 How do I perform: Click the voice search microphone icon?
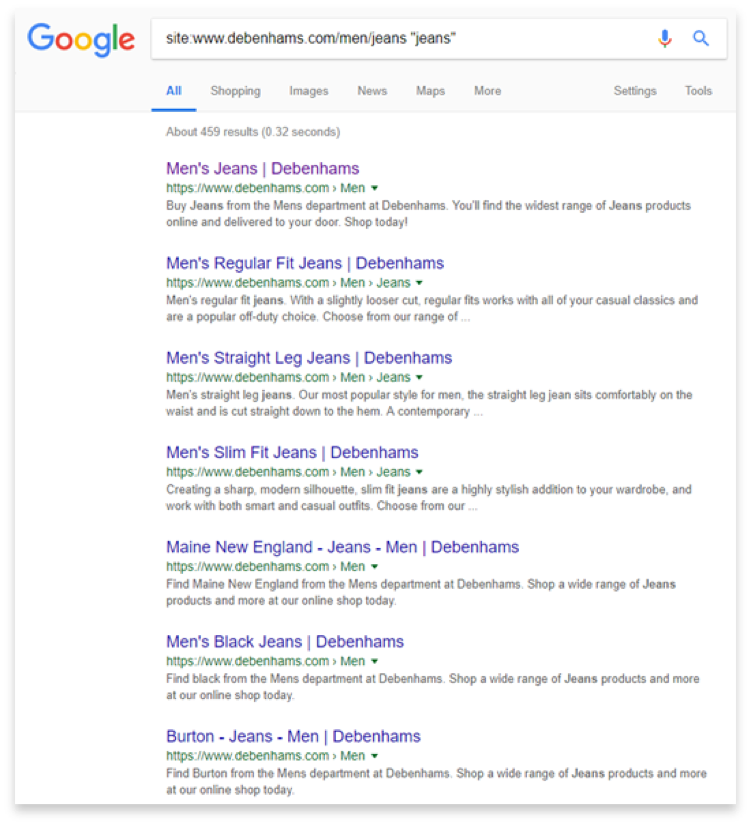click(665, 38)
